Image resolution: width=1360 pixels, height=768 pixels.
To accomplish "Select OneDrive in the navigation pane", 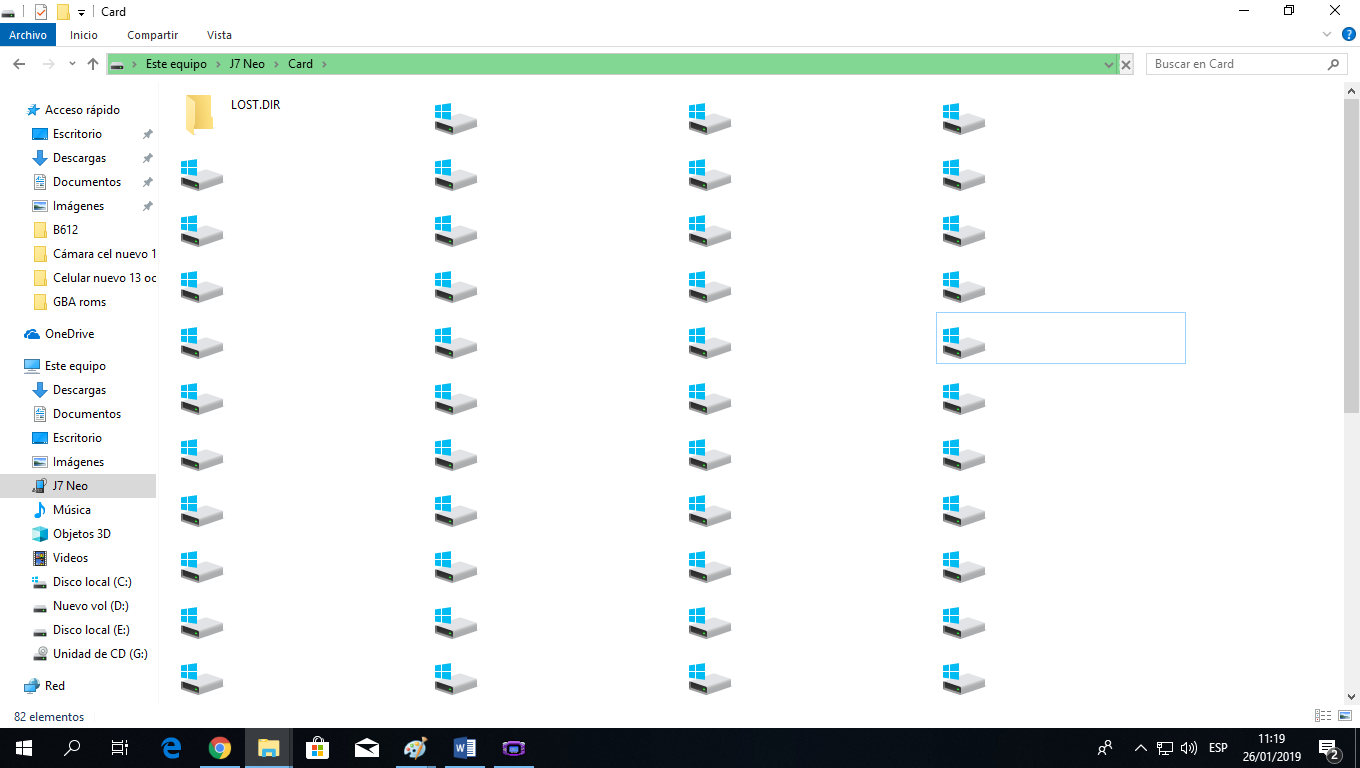I will point(69,334).
